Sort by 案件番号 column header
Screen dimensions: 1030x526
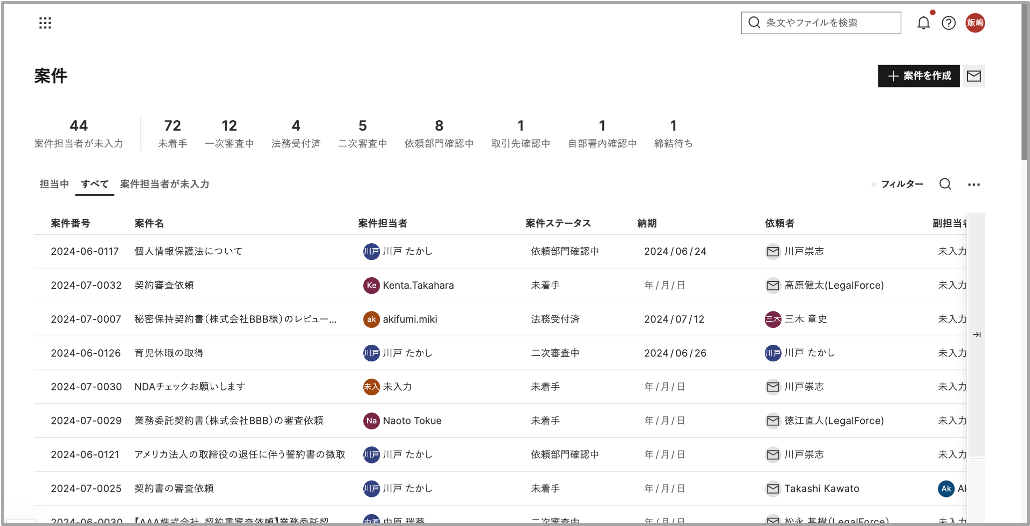coord(70,223)
